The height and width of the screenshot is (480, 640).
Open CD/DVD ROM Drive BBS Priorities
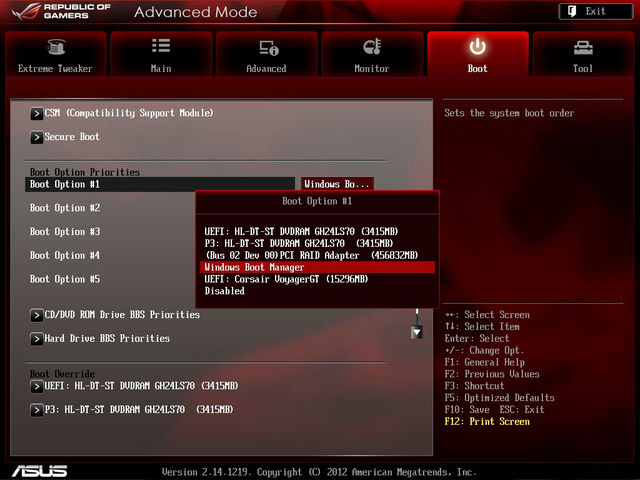[122, 315]
